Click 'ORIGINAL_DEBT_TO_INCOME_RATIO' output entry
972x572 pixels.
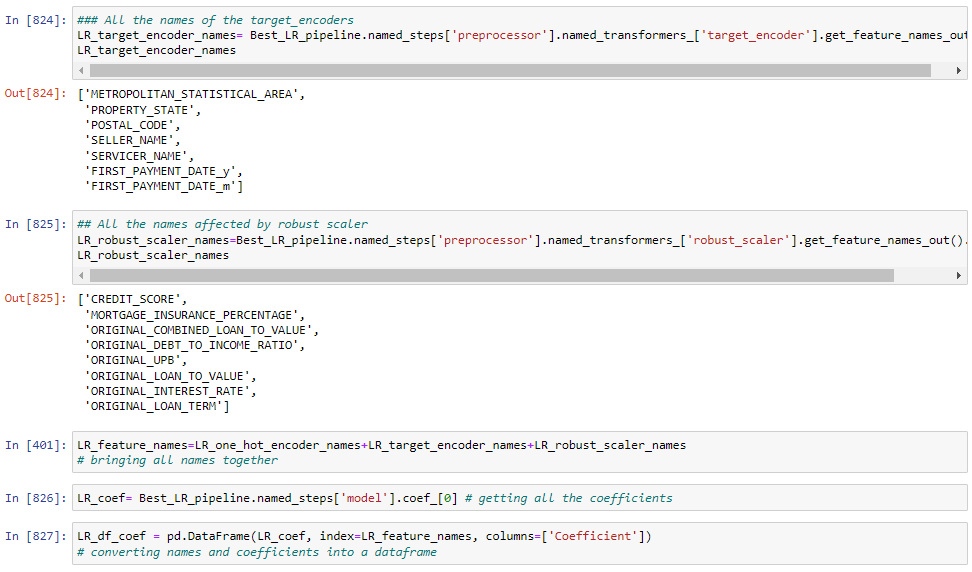point(192,345)
